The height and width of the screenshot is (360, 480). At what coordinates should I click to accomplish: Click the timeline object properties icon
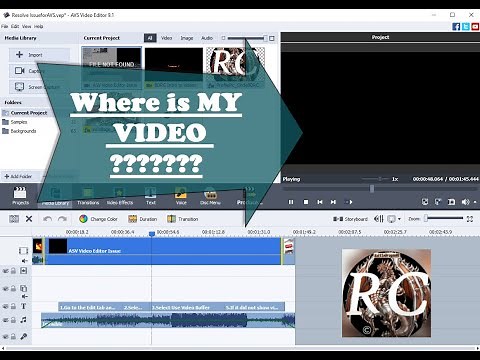(x=14, y=219)
